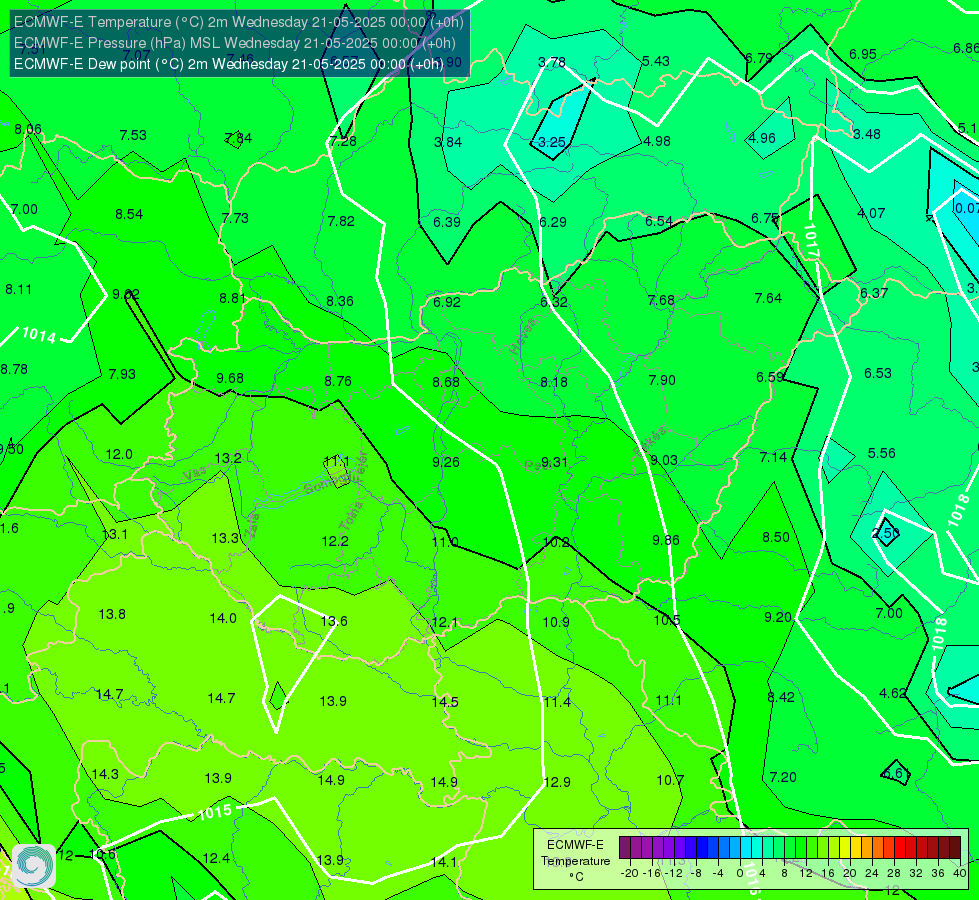Click the 12.9 temperature value
The image size is (979, 900).
click(557, 783)
